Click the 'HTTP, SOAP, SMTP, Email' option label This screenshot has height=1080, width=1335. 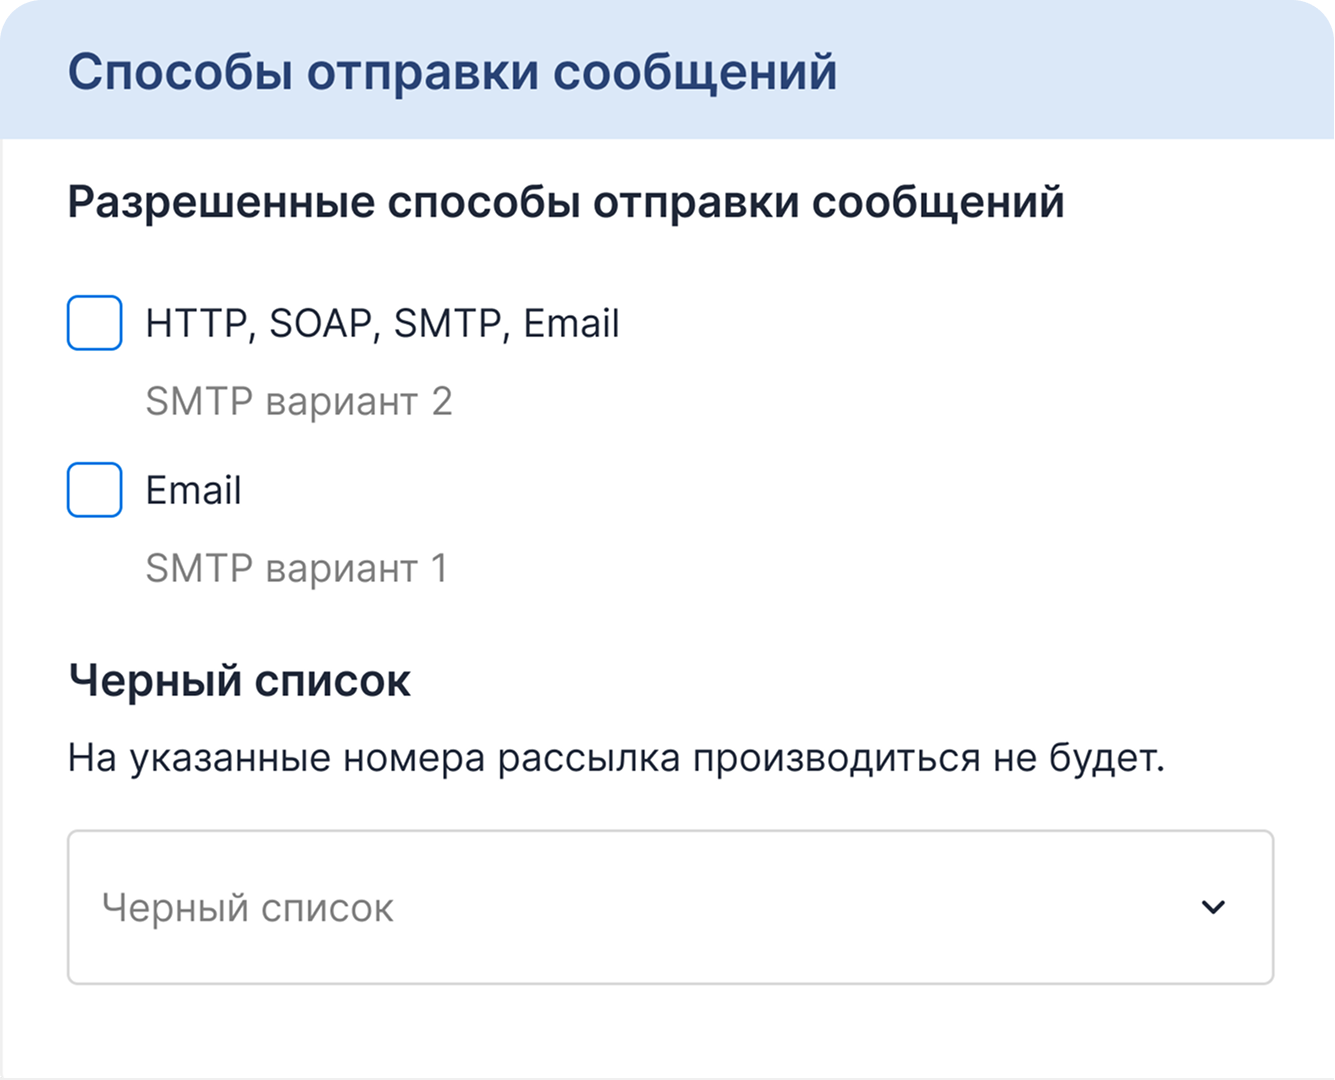click(382, 324)
